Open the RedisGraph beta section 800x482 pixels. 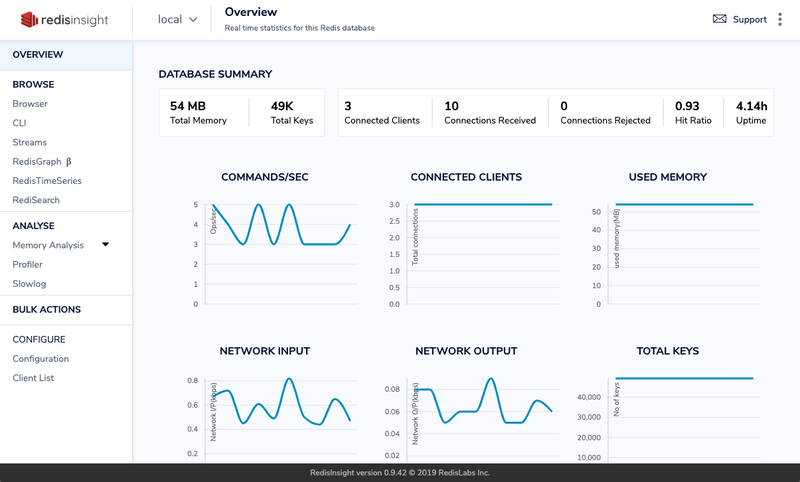[42, 161]
